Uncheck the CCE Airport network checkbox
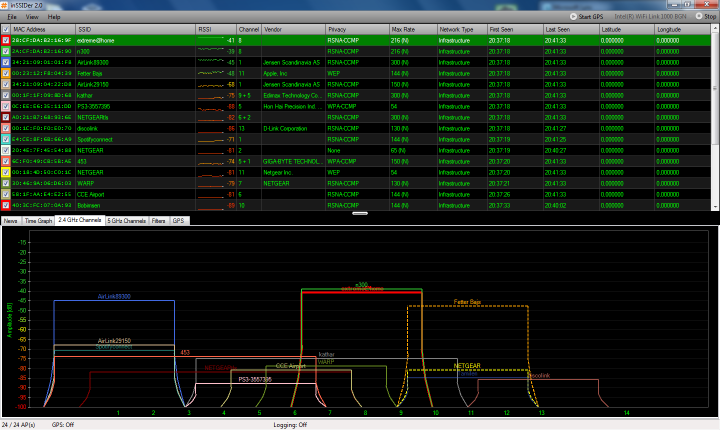 pyautogui.click(x=6, y=194)
